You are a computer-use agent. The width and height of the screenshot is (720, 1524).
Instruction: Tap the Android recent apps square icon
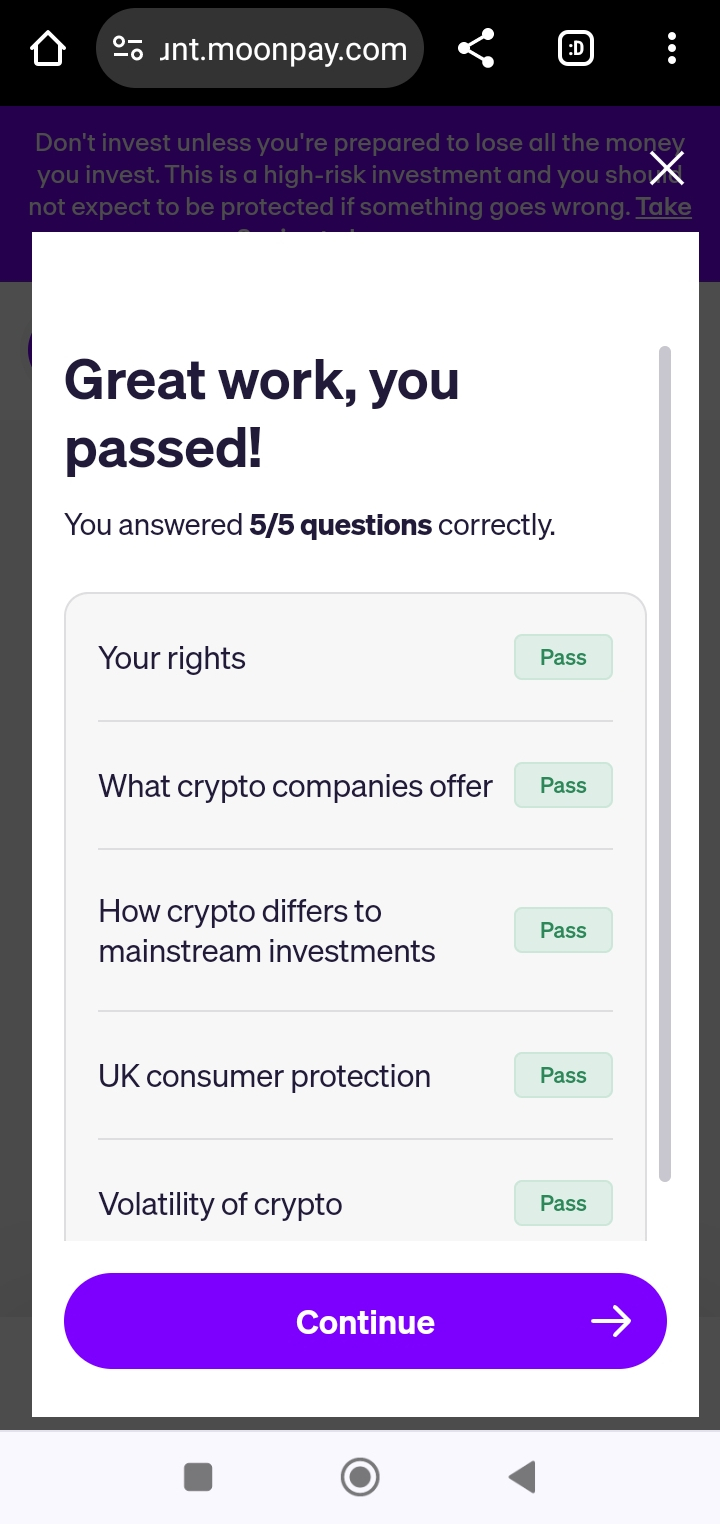coord(198,1476)
